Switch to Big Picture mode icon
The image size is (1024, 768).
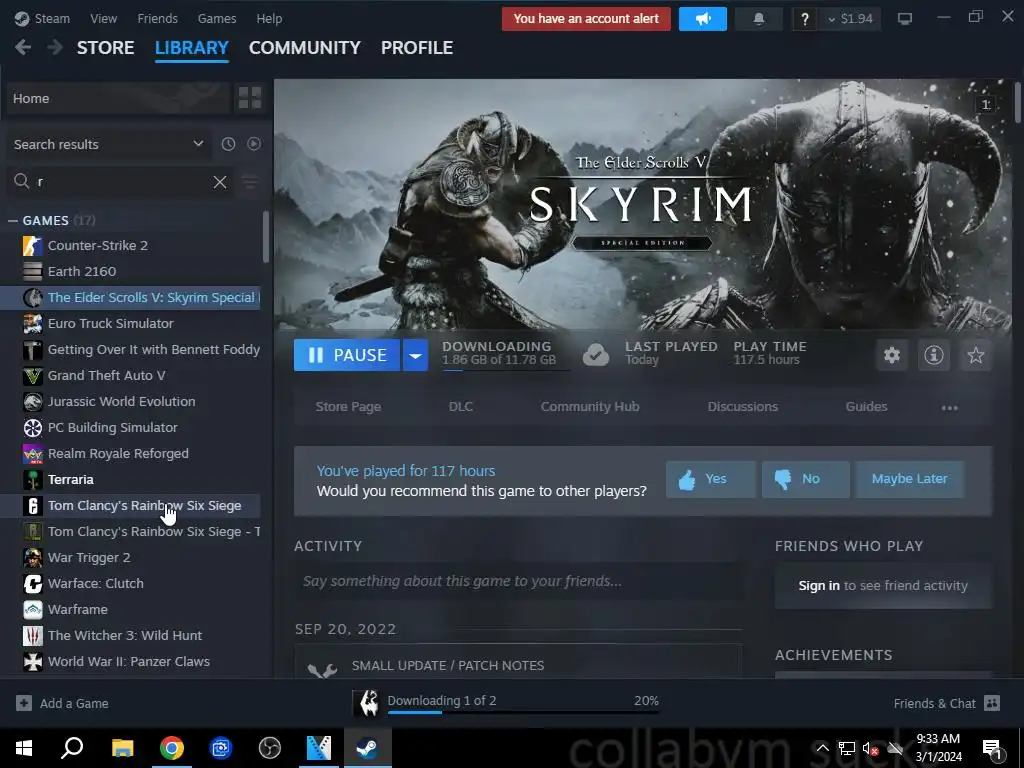tap(904, 18)
